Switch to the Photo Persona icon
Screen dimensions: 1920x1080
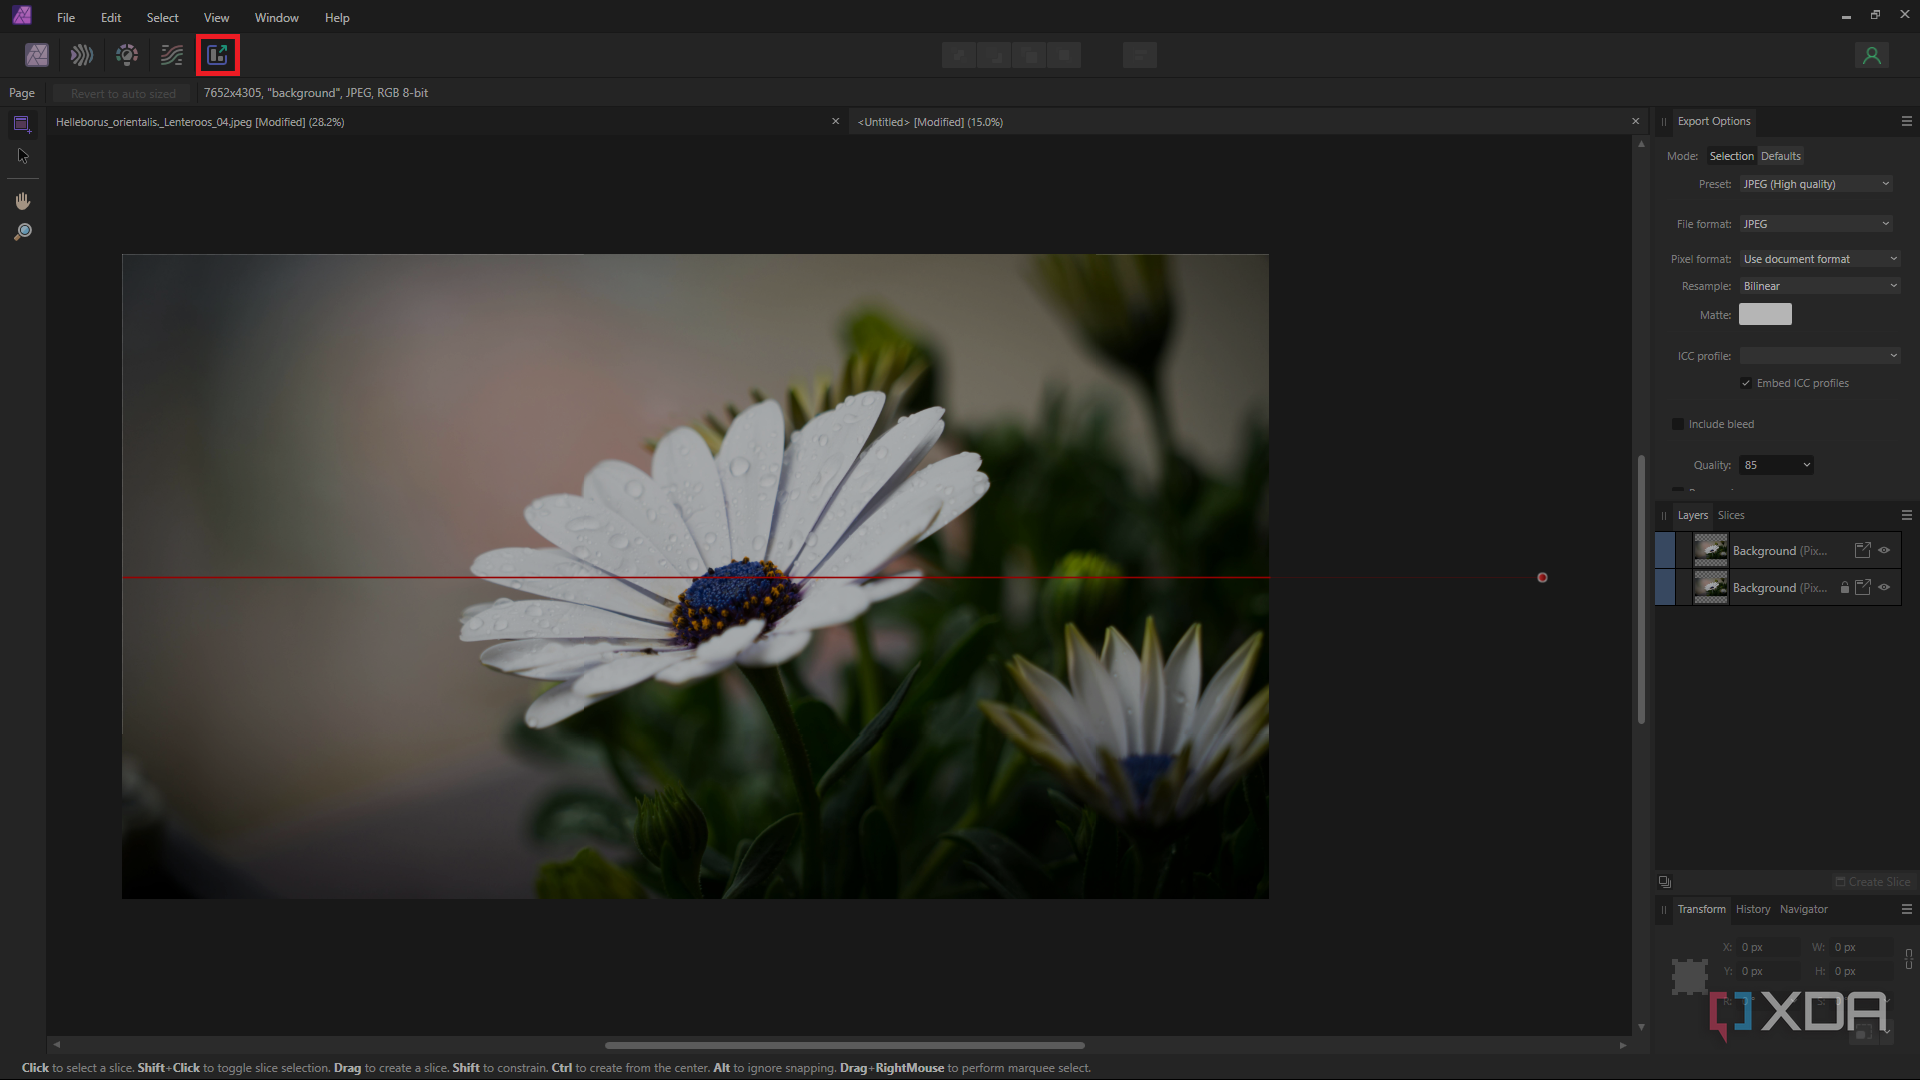[x=37, y=55]
